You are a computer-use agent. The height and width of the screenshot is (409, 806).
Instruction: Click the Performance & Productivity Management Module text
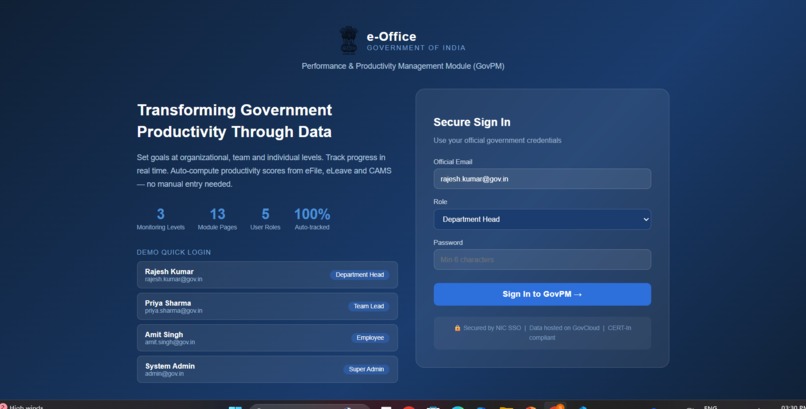click(403, 66)
